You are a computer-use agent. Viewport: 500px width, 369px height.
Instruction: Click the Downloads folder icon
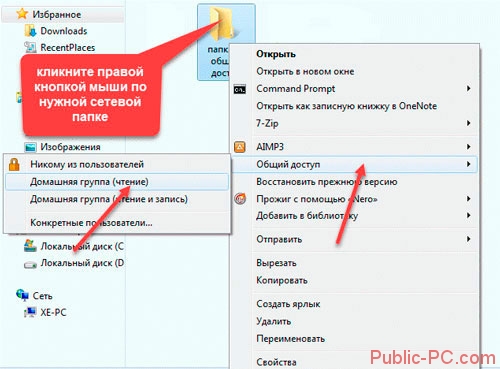tap(30, 31)
